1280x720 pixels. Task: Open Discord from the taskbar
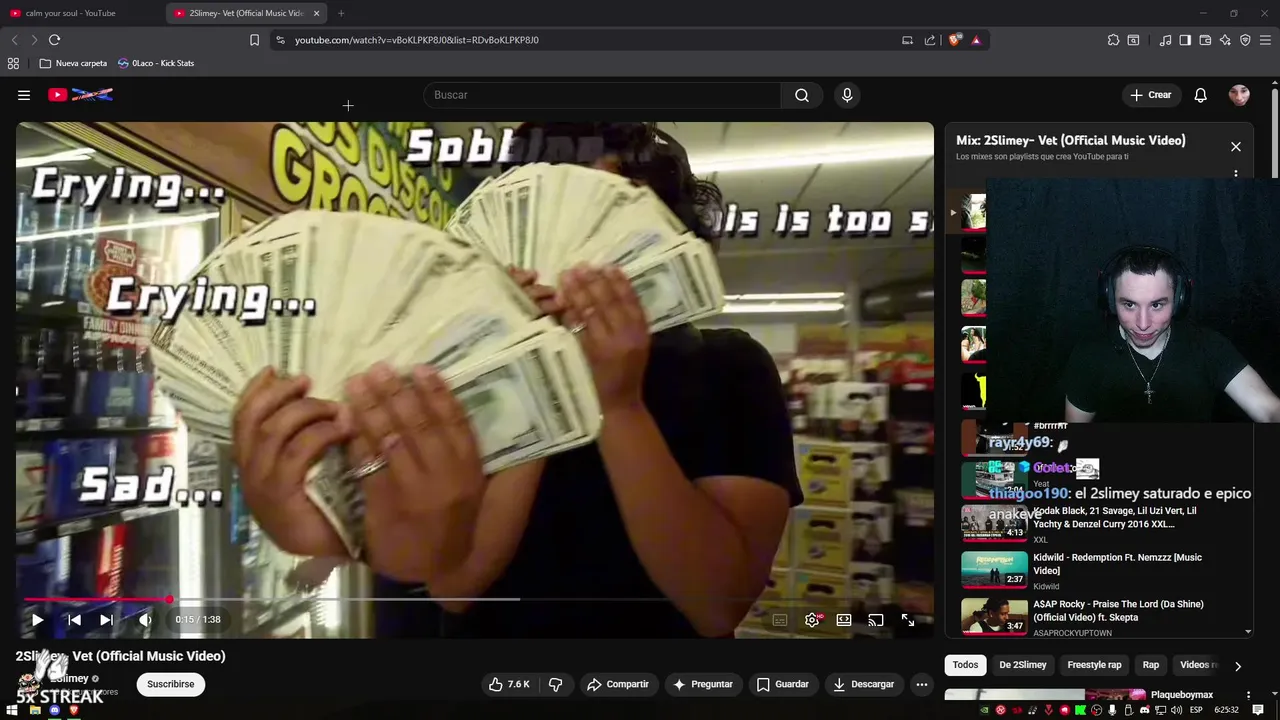click(x=54, y=710)
